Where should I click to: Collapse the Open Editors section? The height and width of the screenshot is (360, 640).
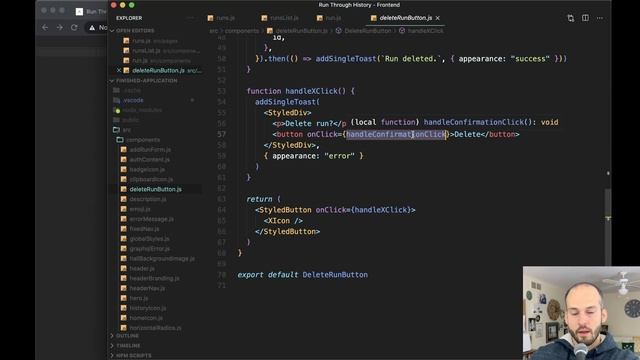coord(135,31)
